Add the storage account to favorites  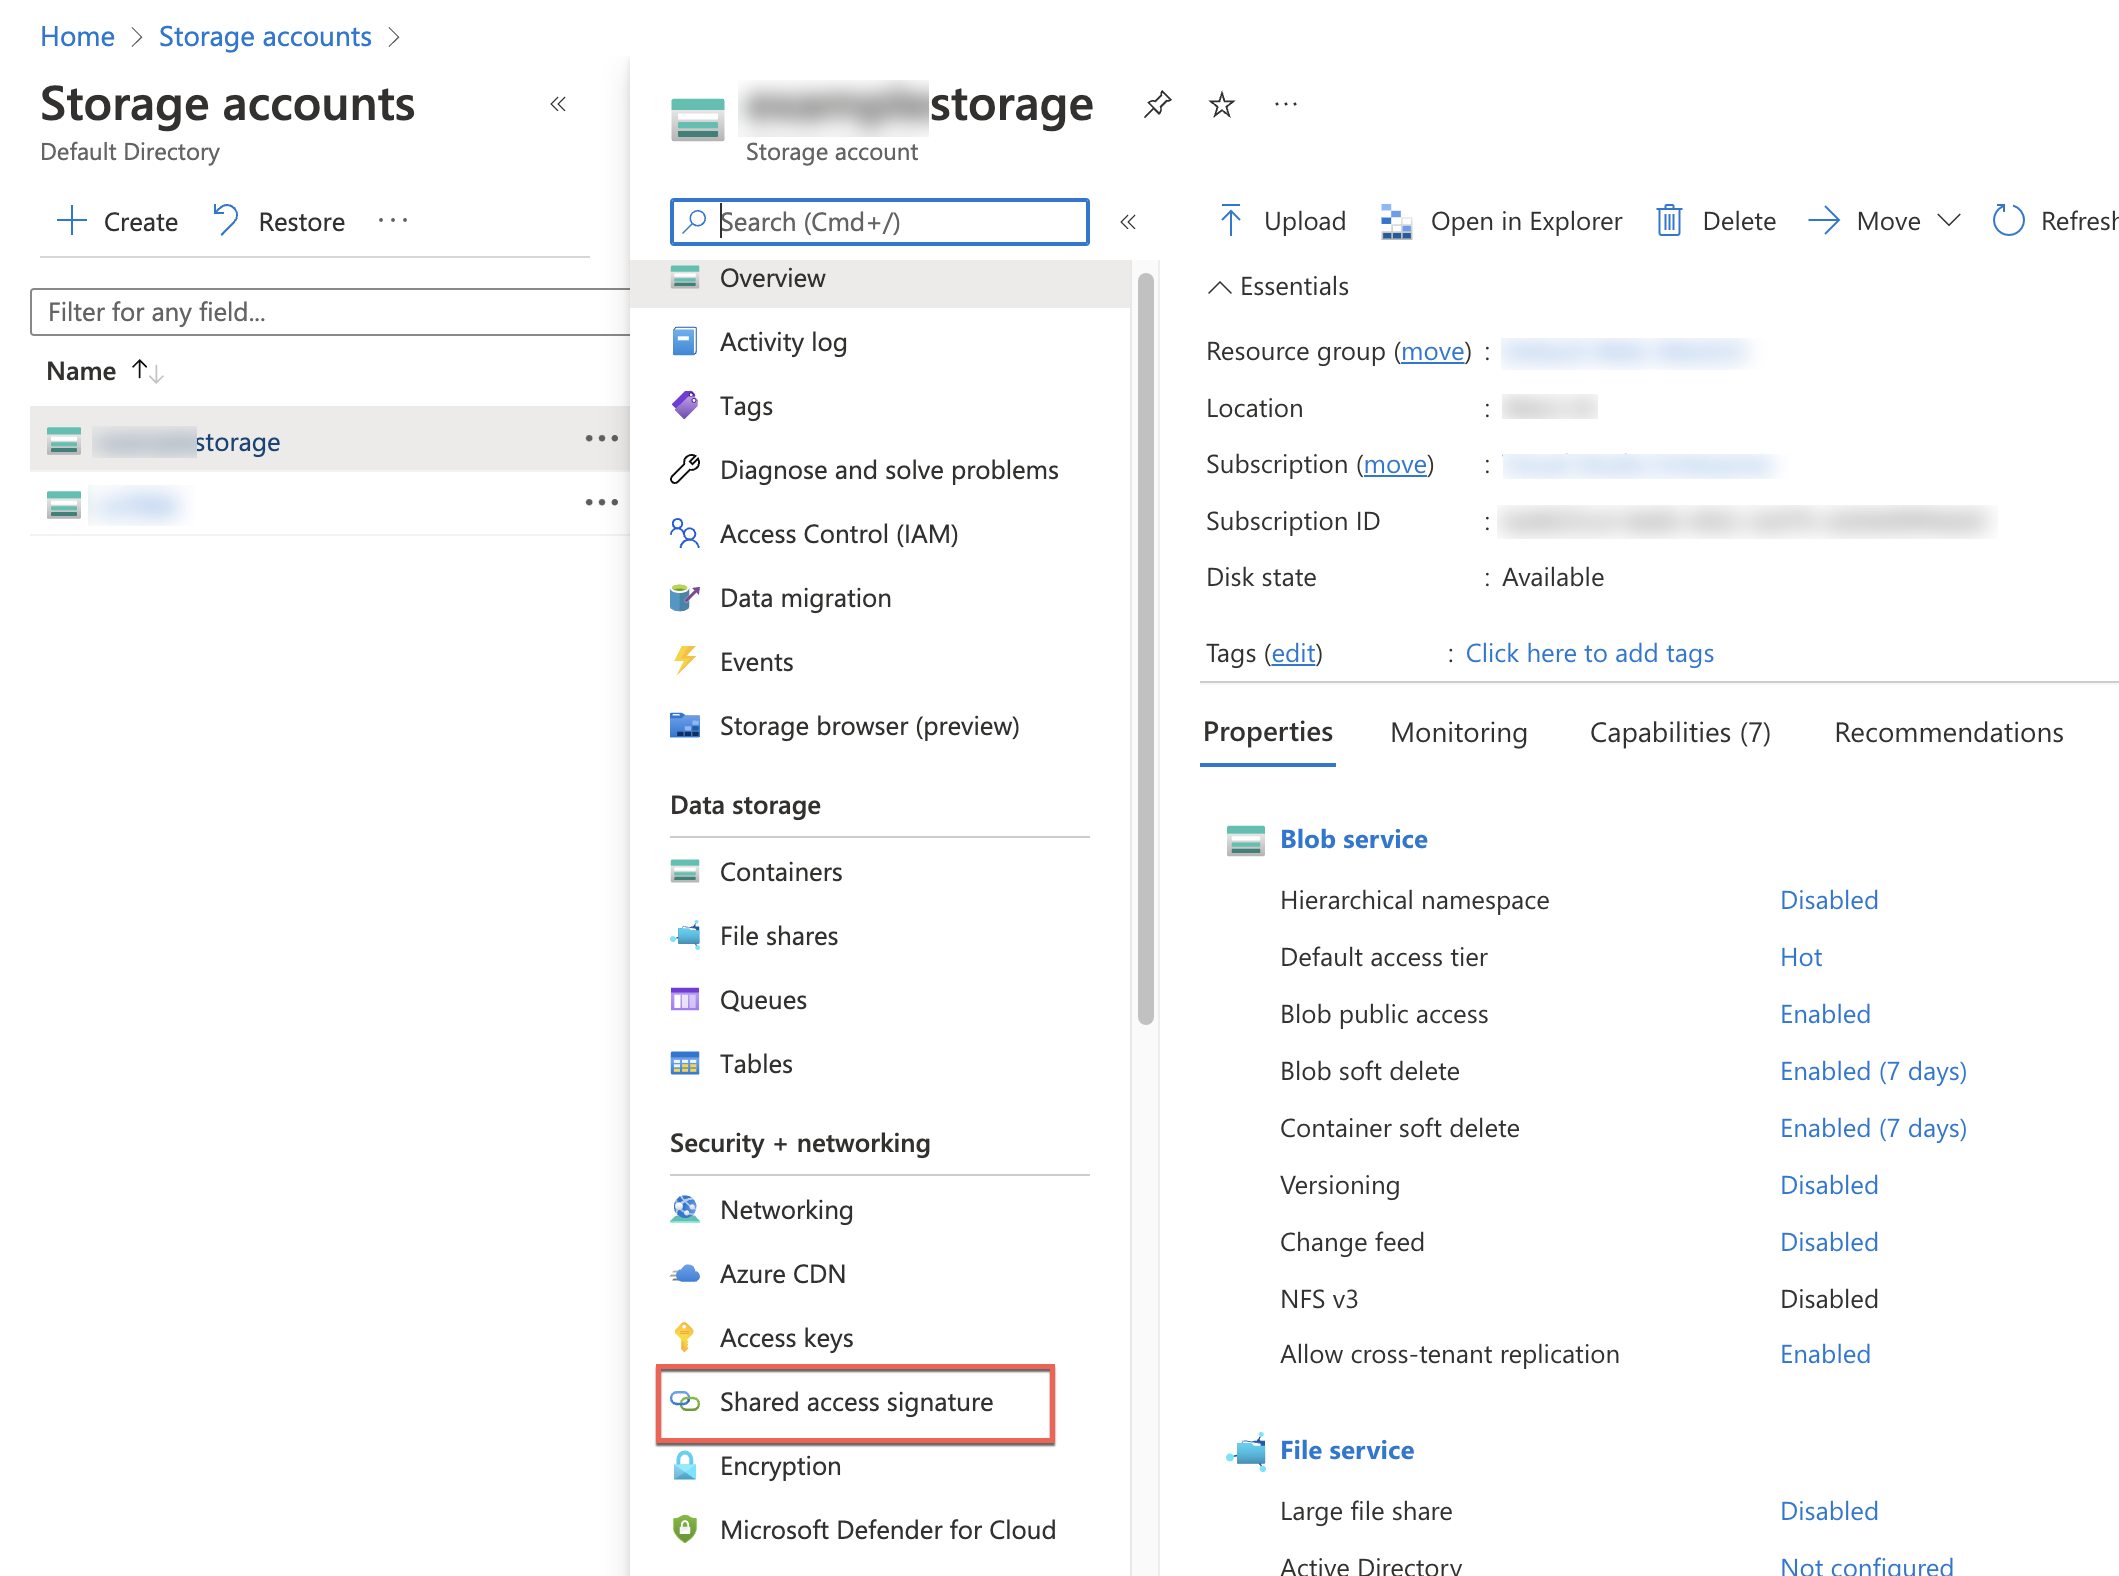pos(1221,103)
